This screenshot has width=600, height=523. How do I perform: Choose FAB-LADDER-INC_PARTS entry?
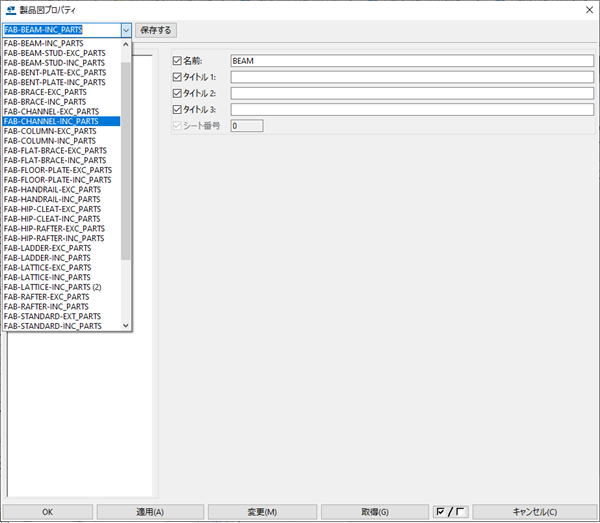coord(62,258)
